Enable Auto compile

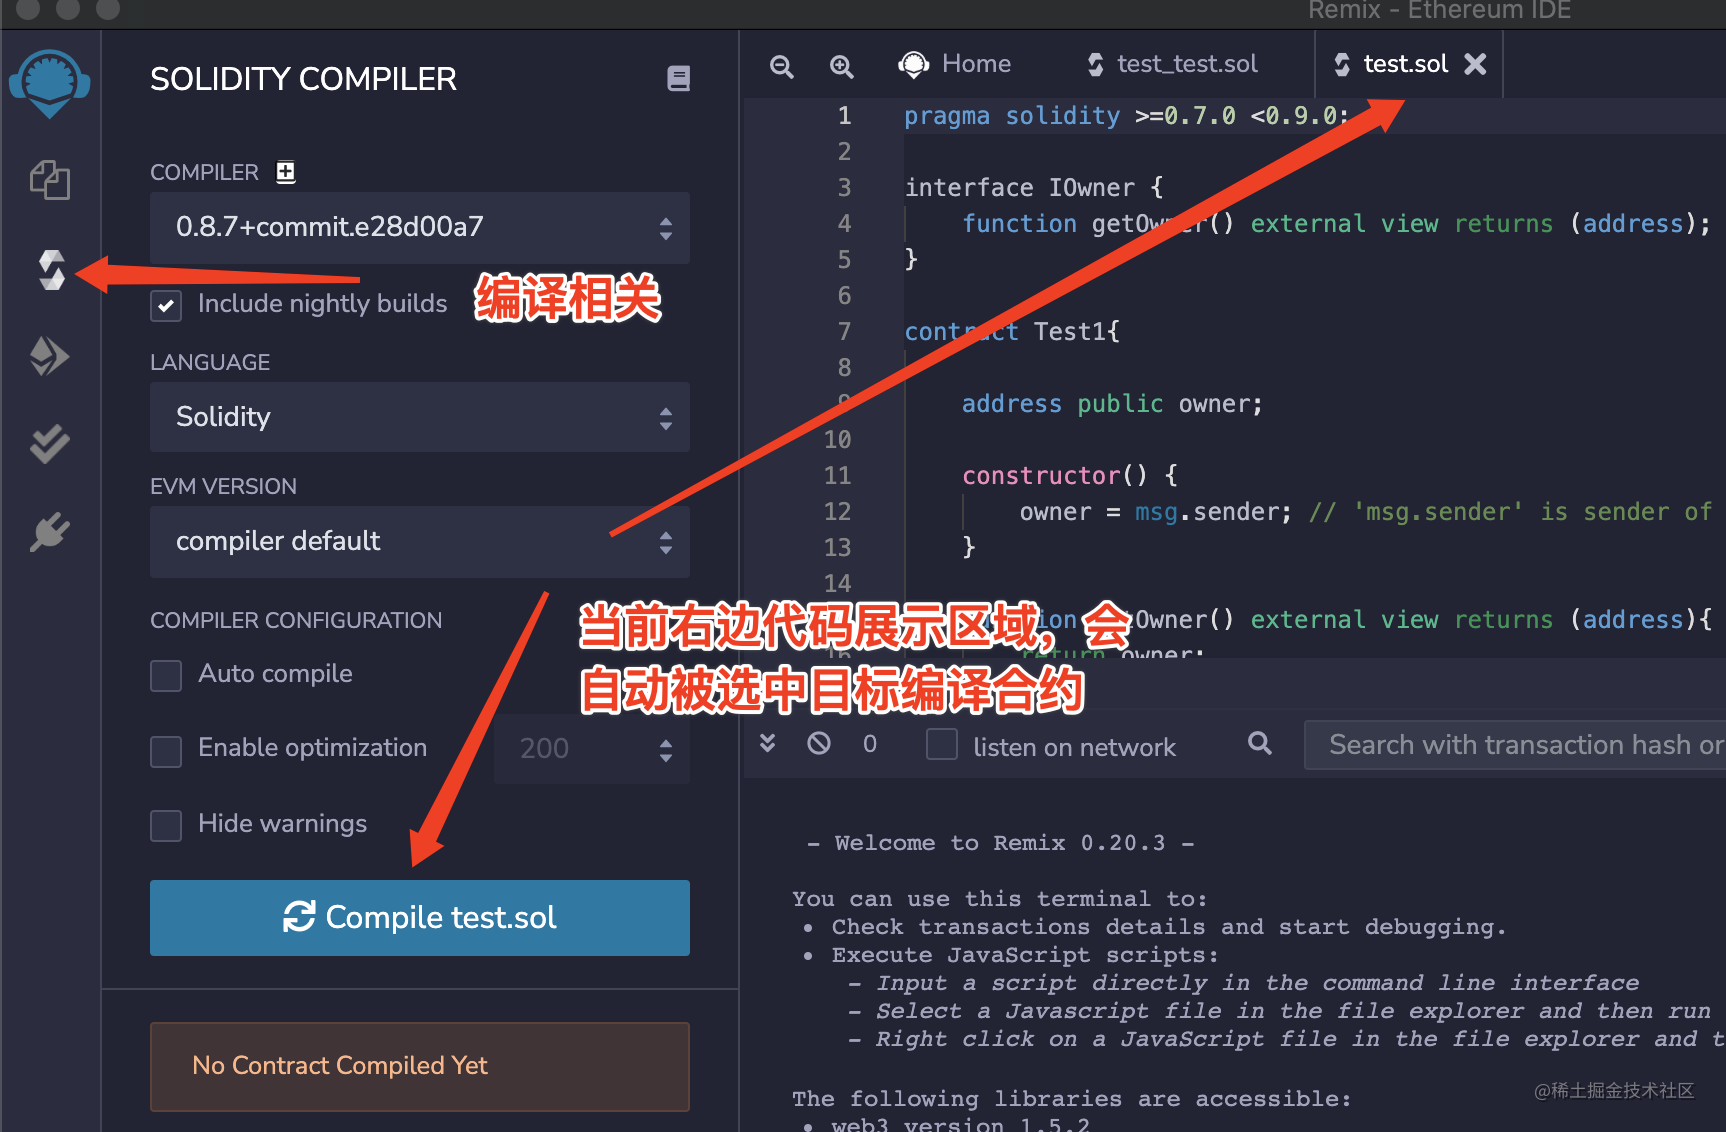pos(165,675)
